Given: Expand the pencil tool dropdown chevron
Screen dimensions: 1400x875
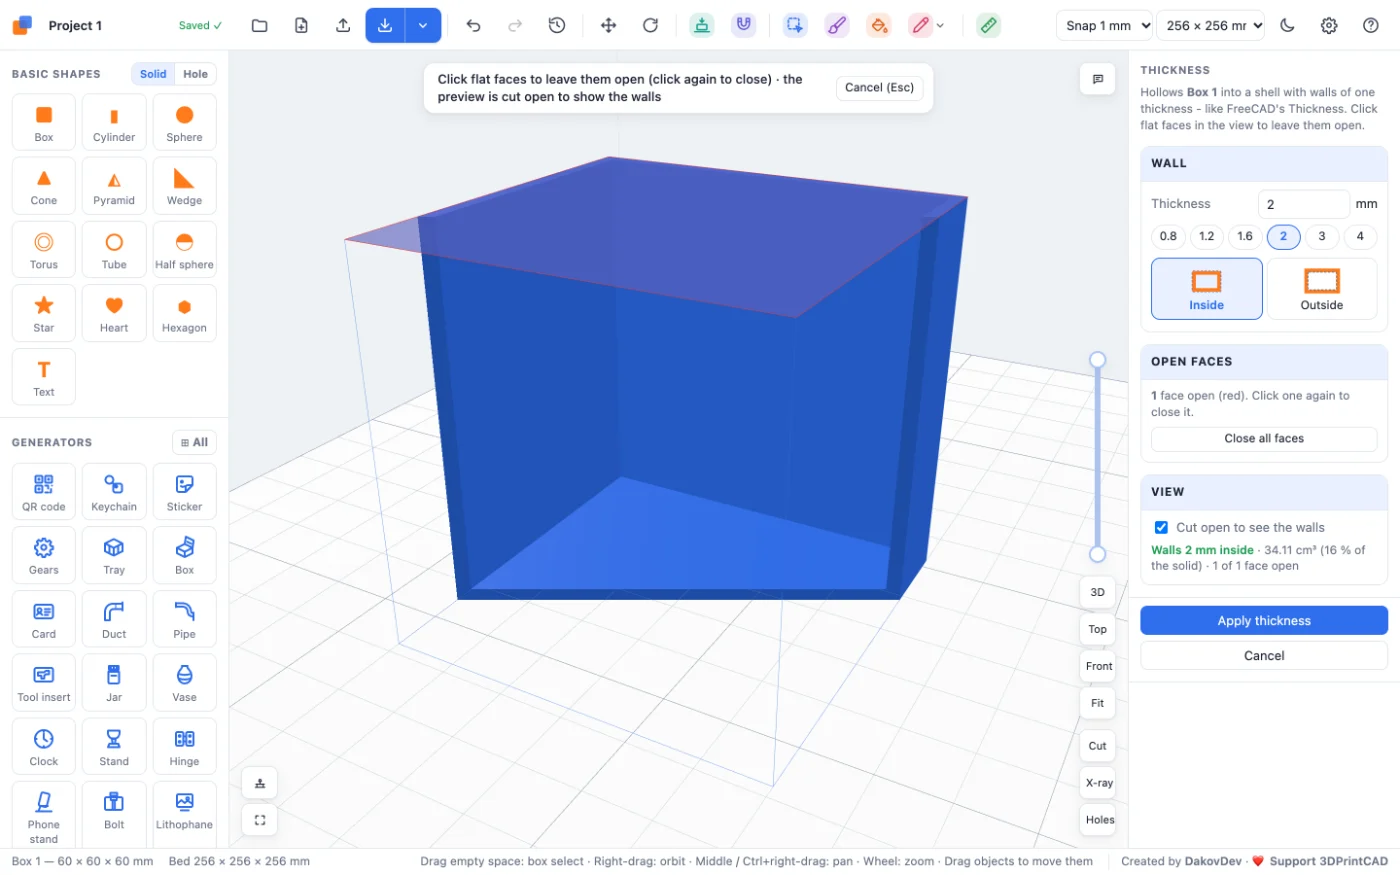Looking at the screenshot, I should (940, 26).
